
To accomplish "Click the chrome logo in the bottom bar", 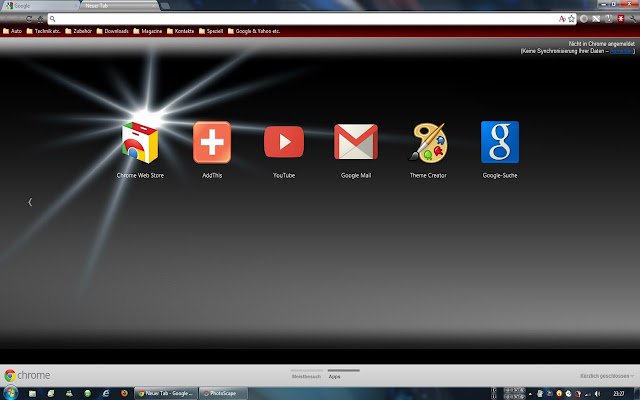I will (x=27, y=375).
